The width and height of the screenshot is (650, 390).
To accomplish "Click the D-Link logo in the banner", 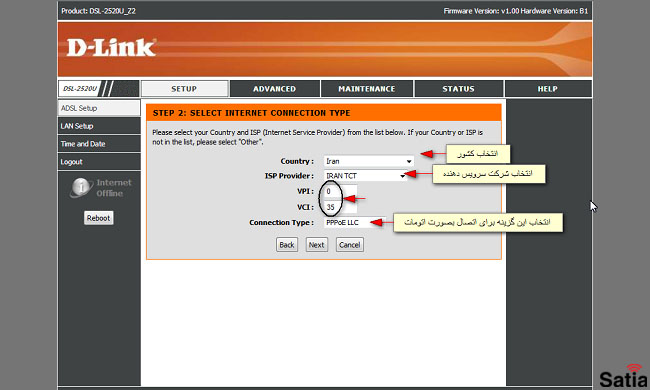I will coord(111,47).
